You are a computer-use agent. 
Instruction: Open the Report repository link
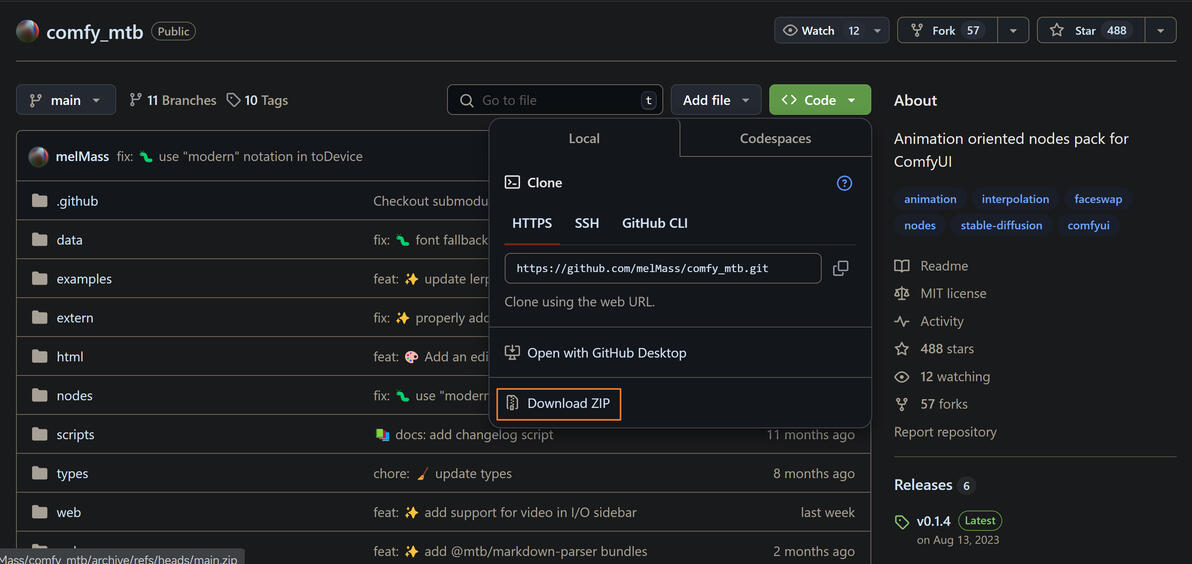coord(945,432)
